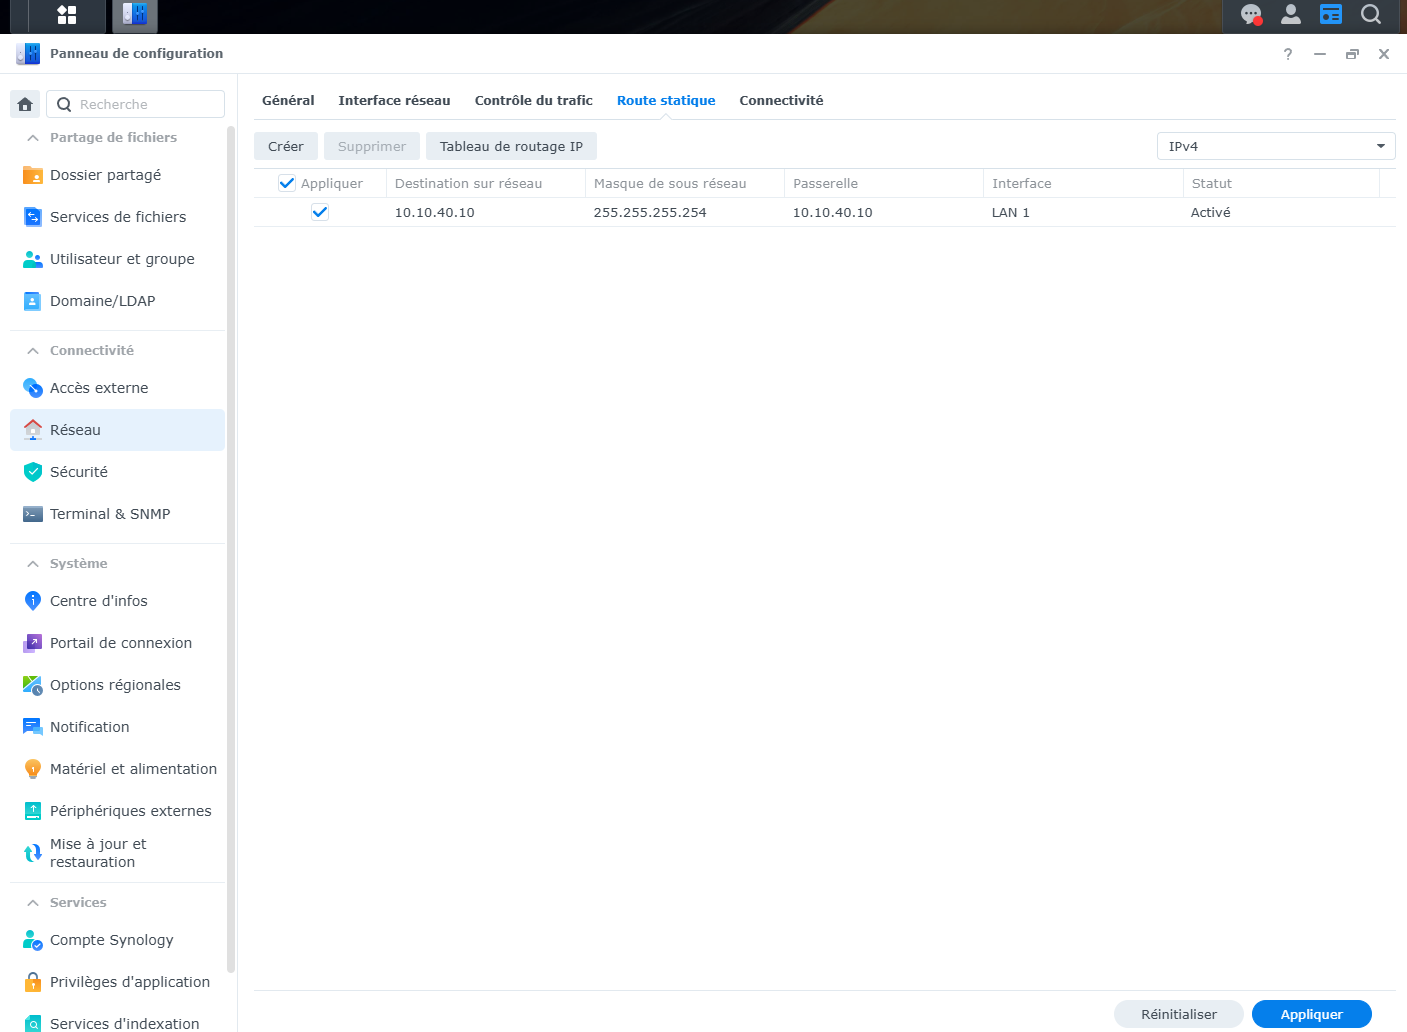Click the notifications chat bubble icon

coord(1250,15)
